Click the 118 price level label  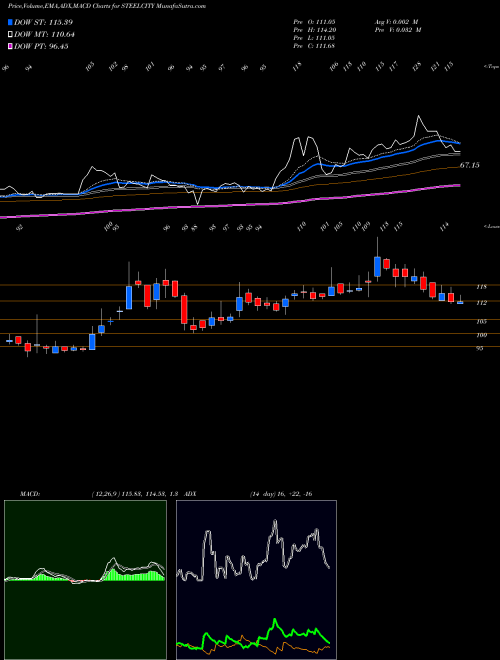tap(481, 287)
